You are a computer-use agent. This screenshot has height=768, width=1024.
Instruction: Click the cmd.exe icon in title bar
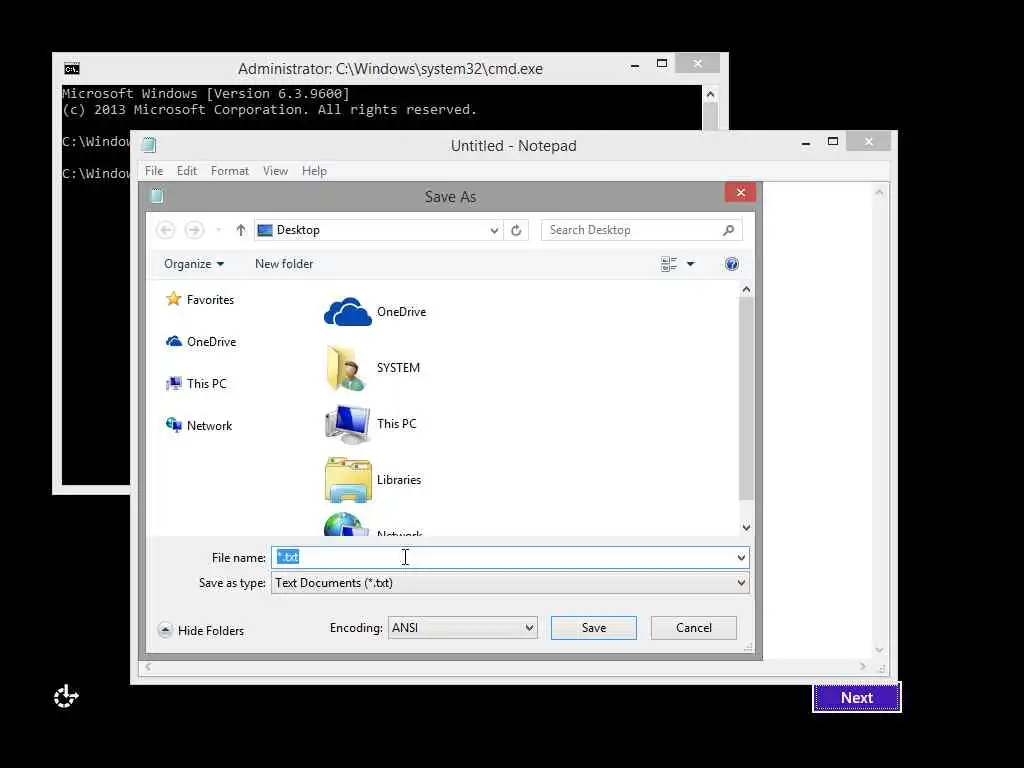pos(72,69)
